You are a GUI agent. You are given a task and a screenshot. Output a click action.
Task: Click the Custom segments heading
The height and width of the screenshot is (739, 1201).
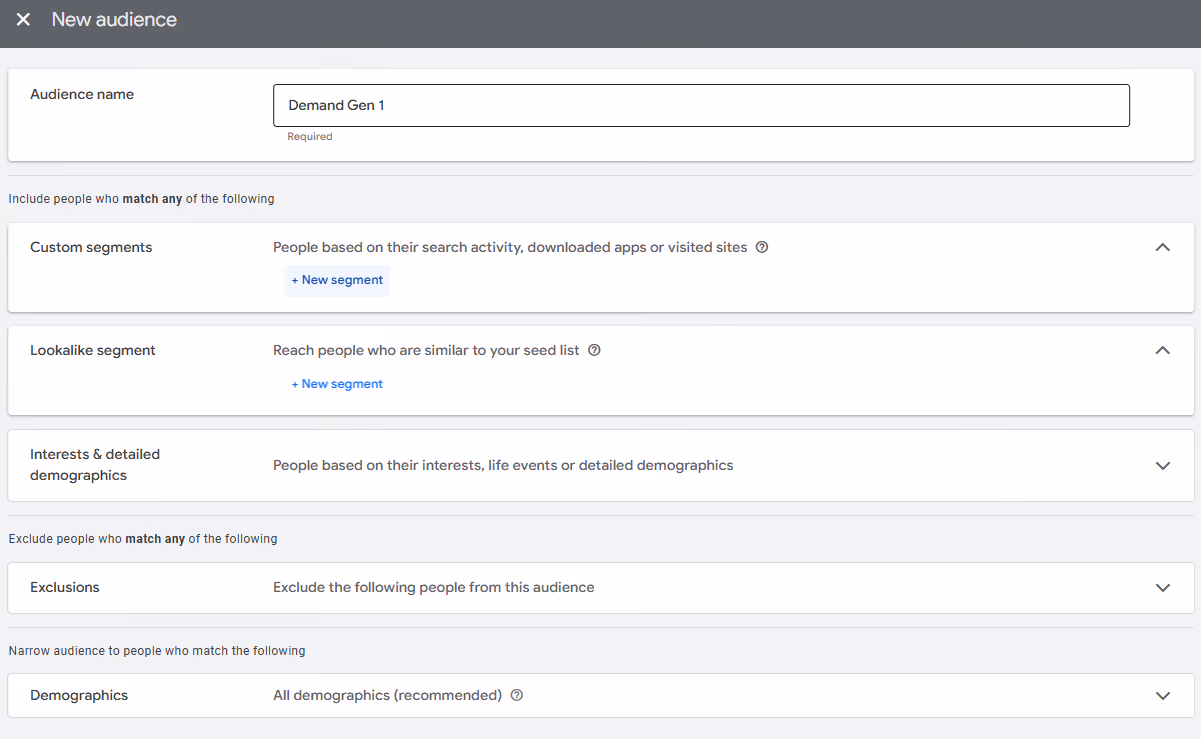tap(91, 247)
